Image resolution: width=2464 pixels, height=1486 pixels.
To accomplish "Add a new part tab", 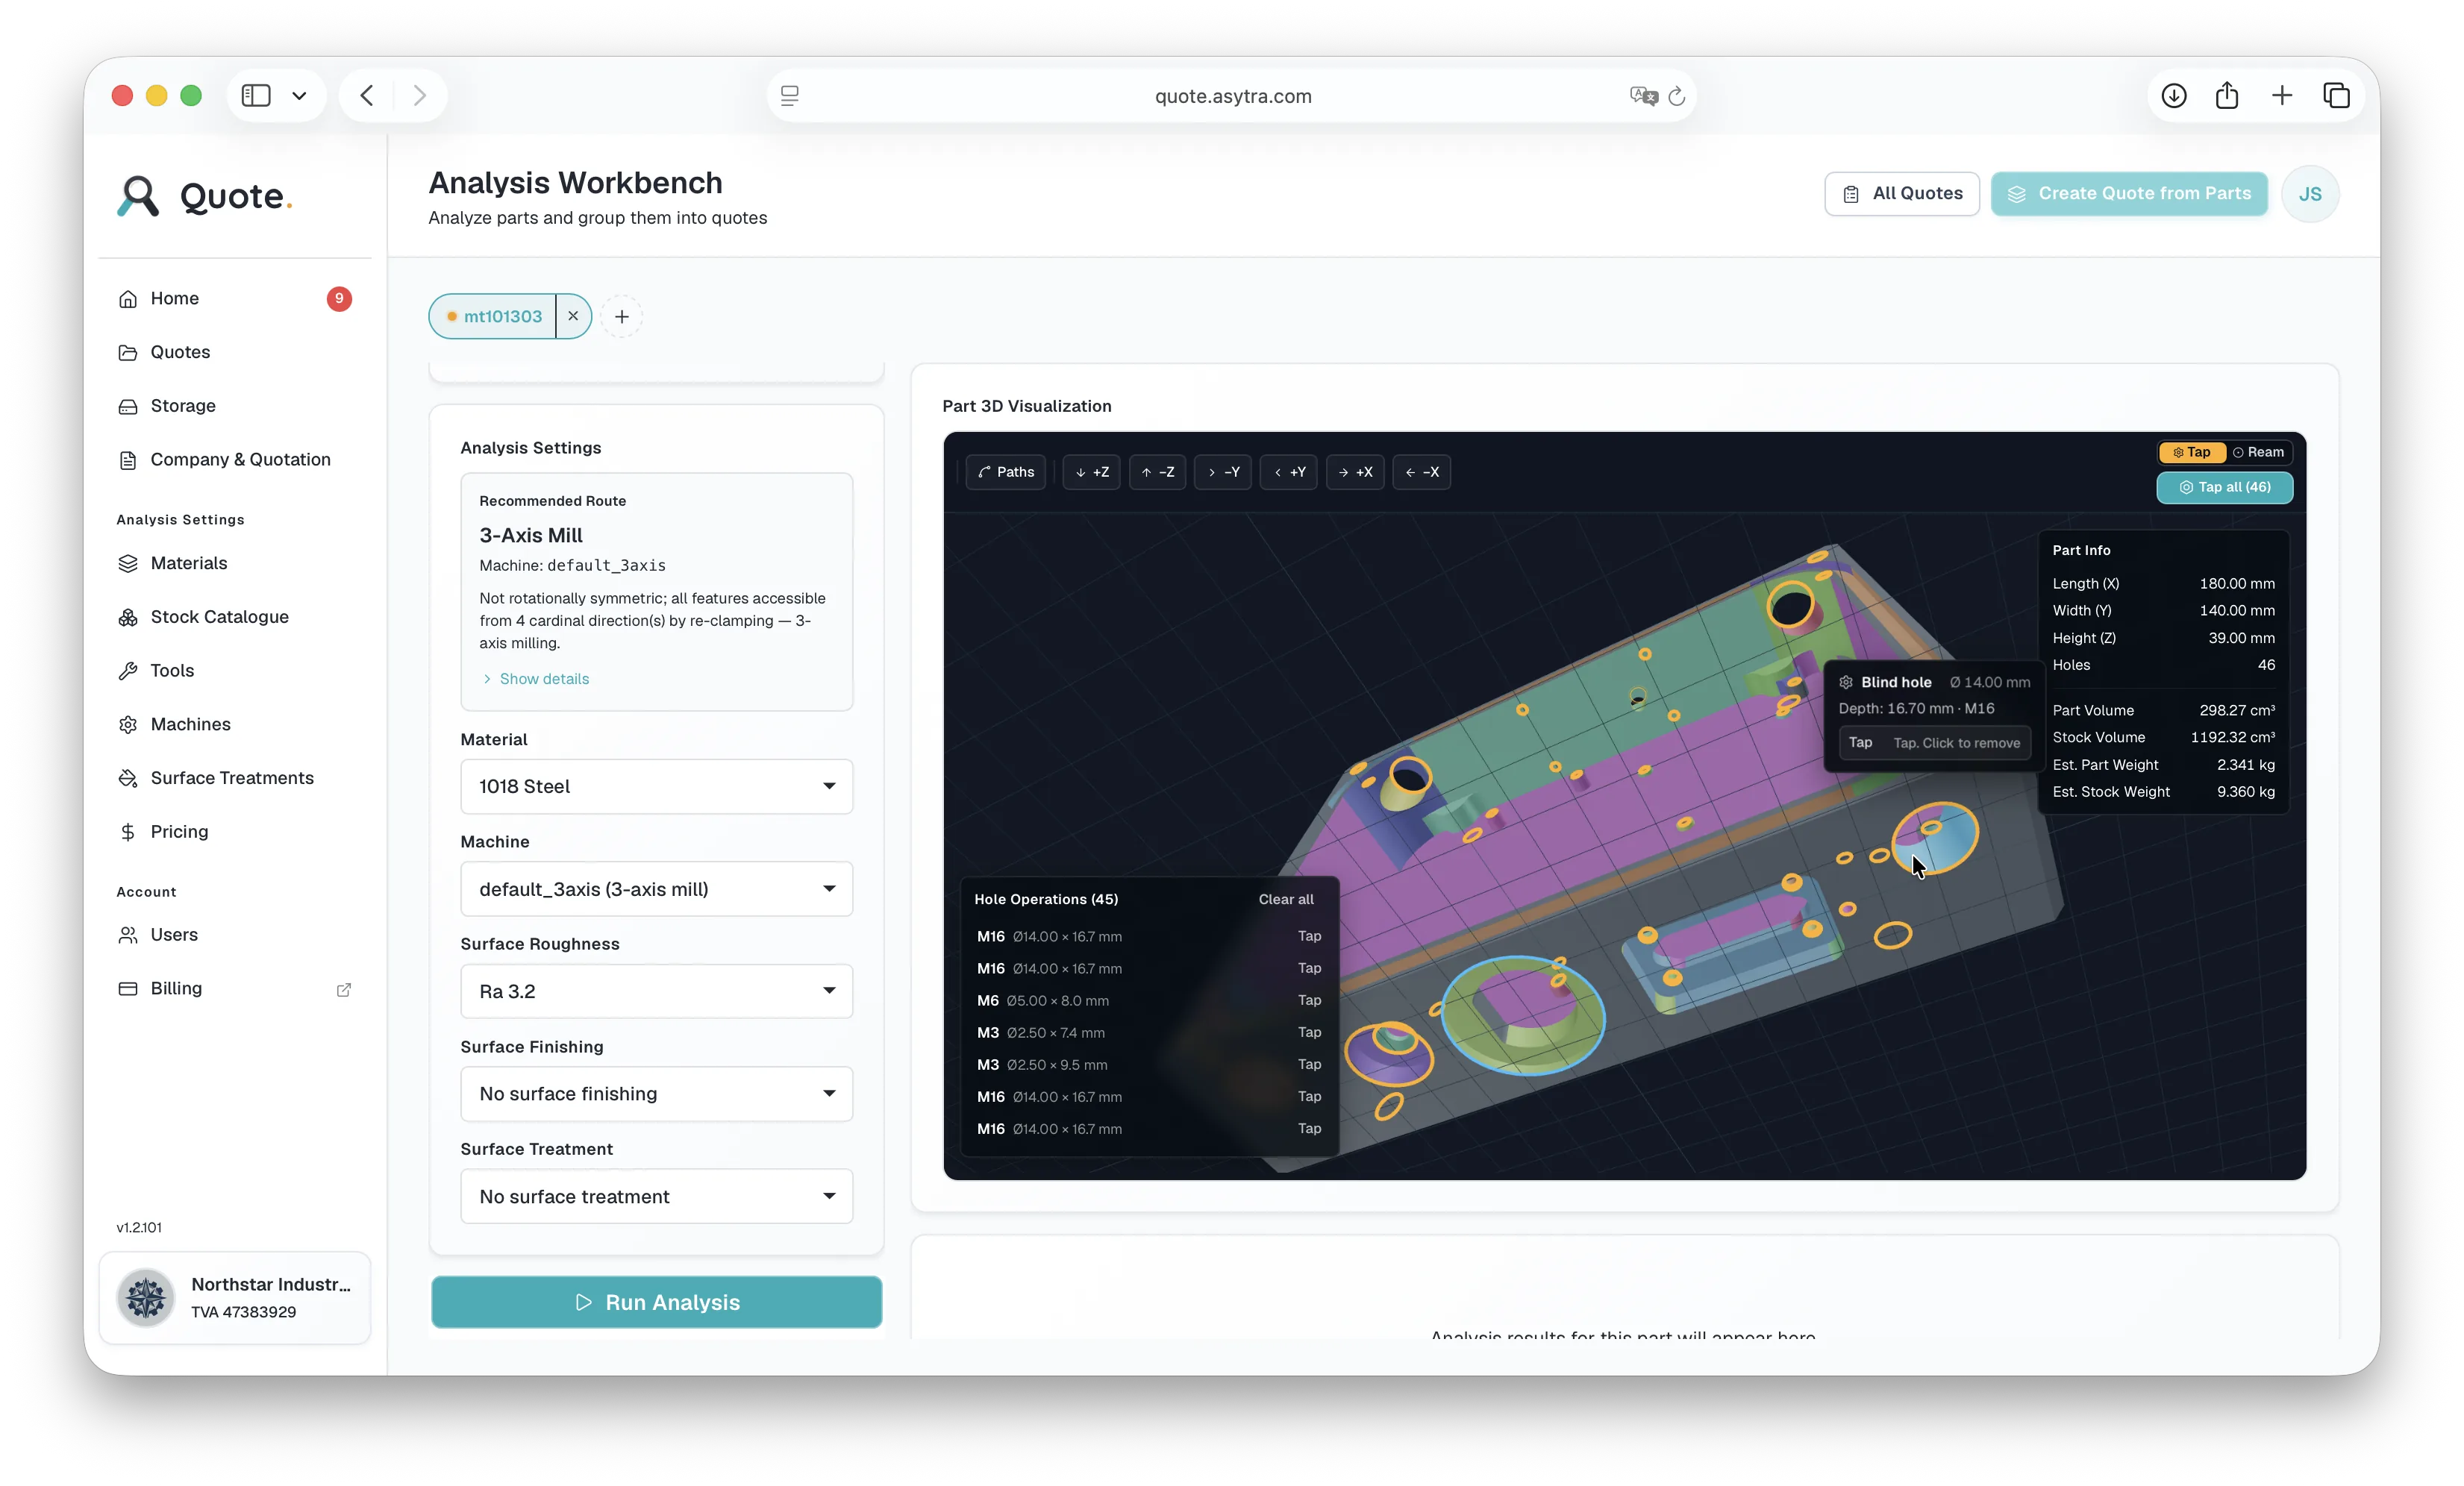I will point(622,317).
